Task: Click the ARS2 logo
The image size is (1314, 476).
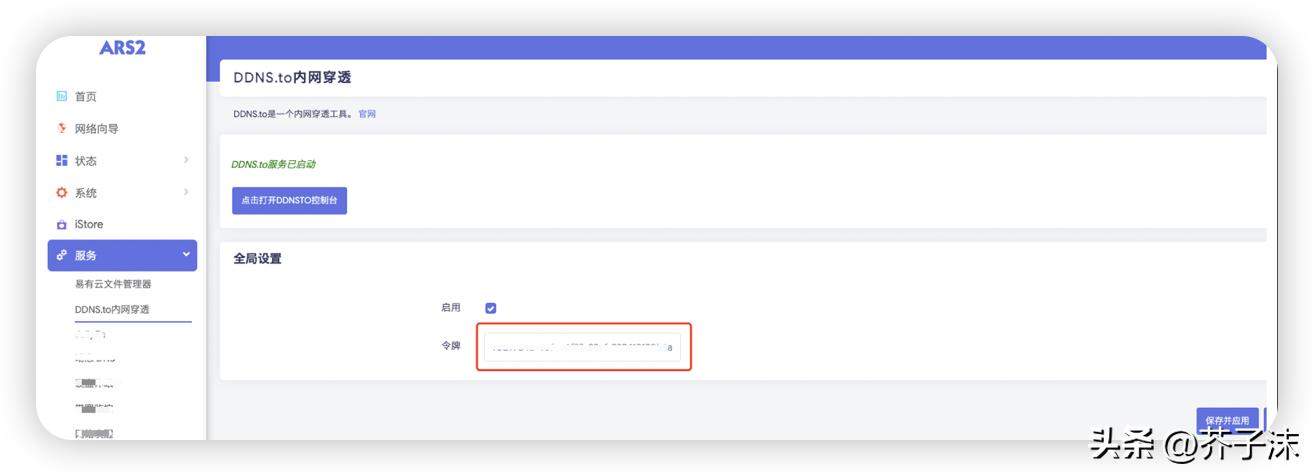Action: pos(122,47)
